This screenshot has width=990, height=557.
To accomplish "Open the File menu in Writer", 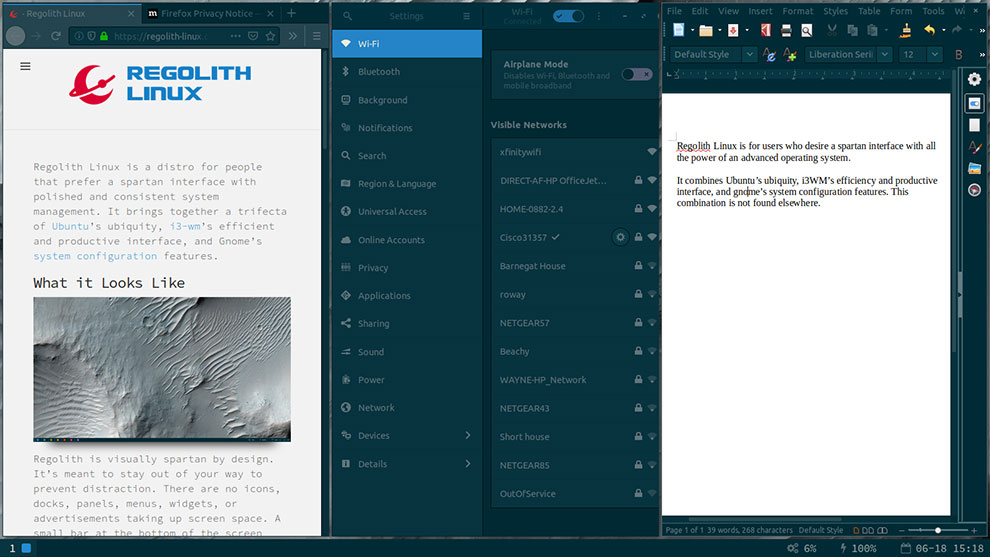I will pos(674,11).
